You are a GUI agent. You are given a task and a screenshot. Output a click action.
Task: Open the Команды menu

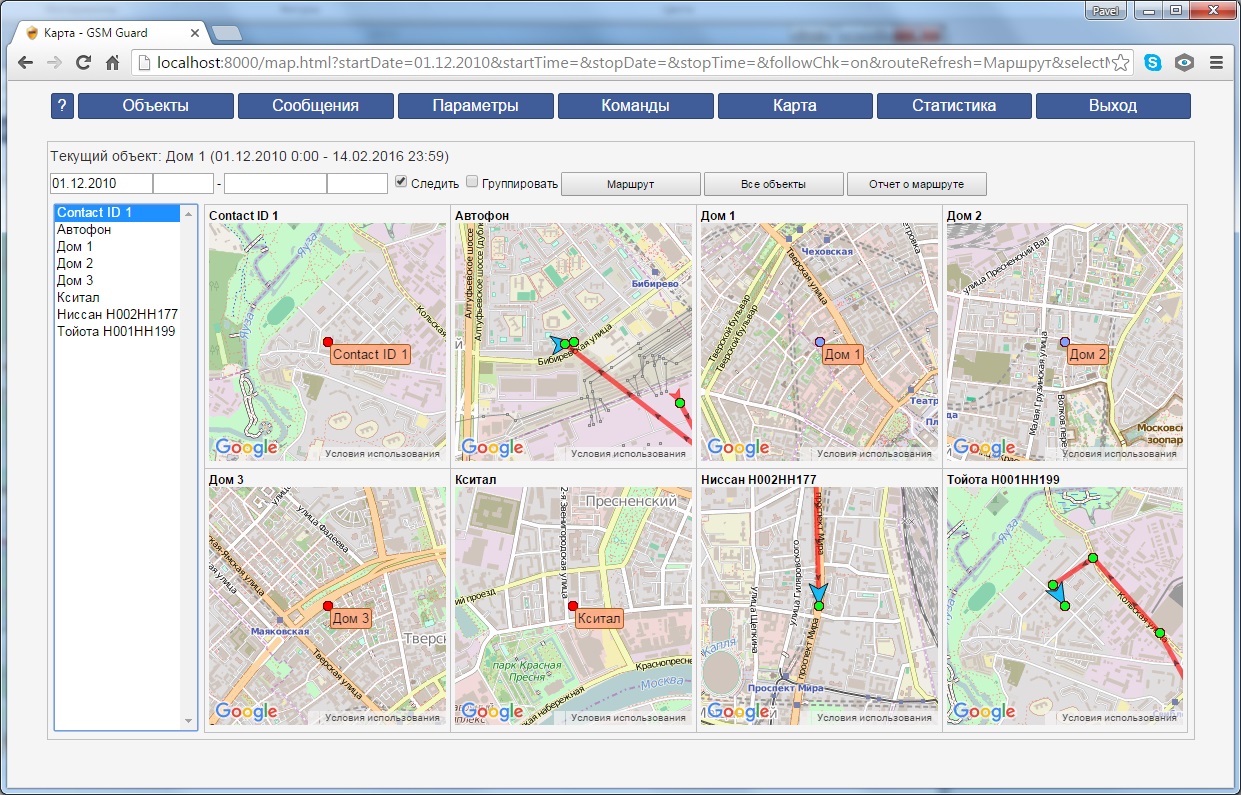[x=635, y=106]
